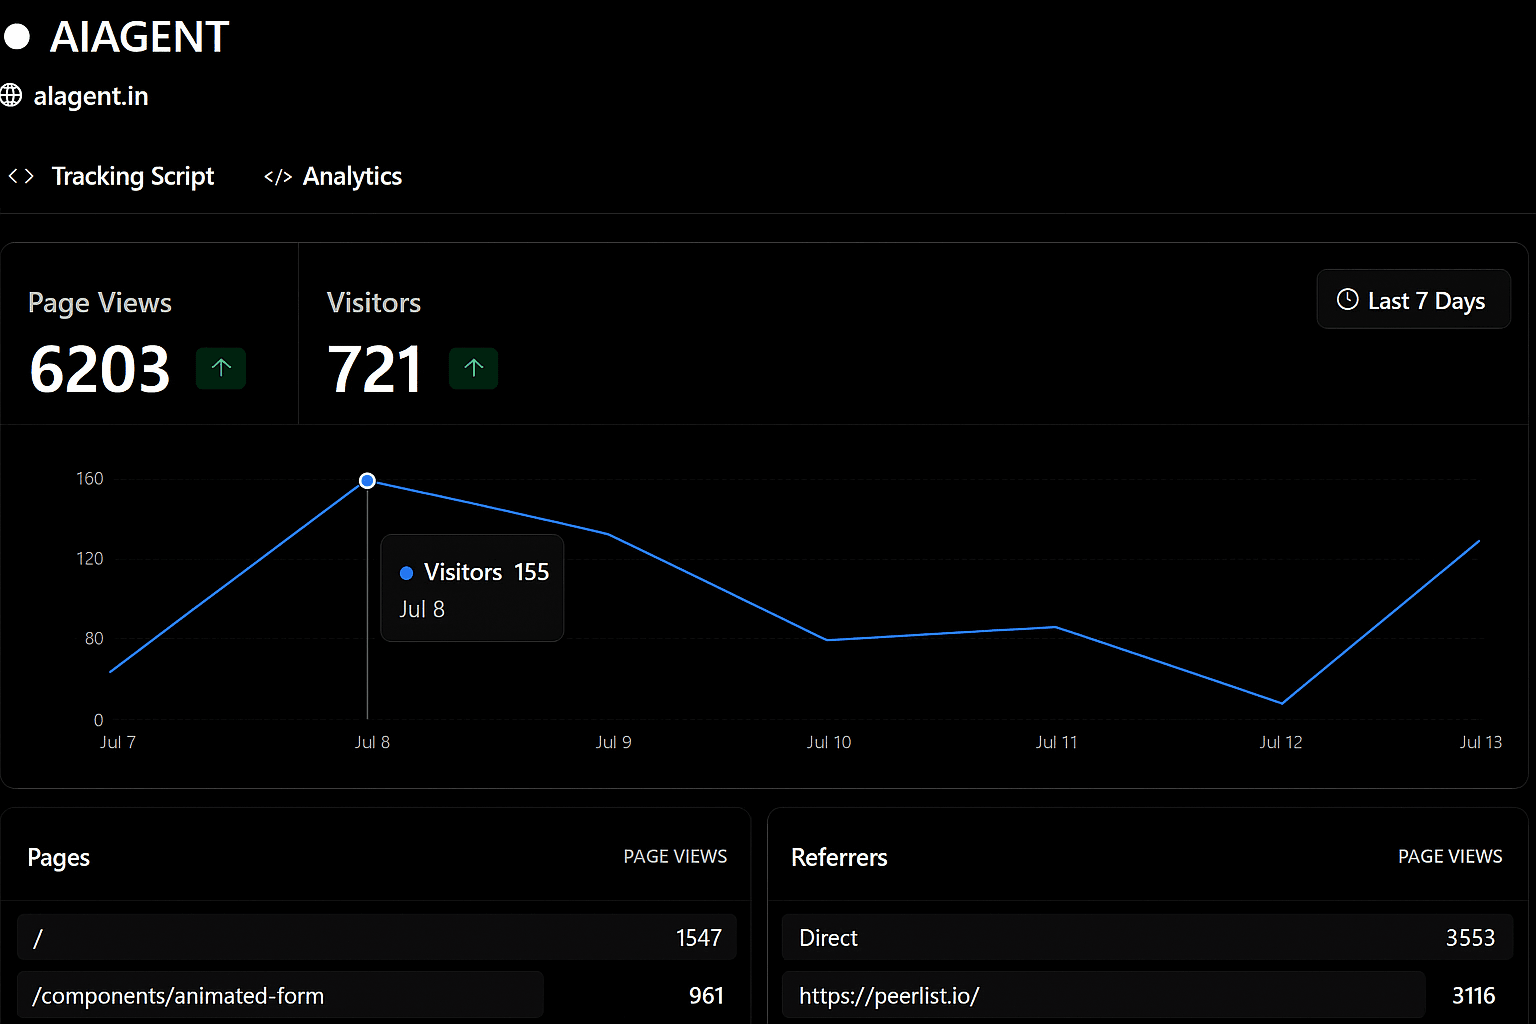Click the green up-arrow beside Visitors count
The width and height of the screenshot is (1536, 1024).
pos(473,368)
